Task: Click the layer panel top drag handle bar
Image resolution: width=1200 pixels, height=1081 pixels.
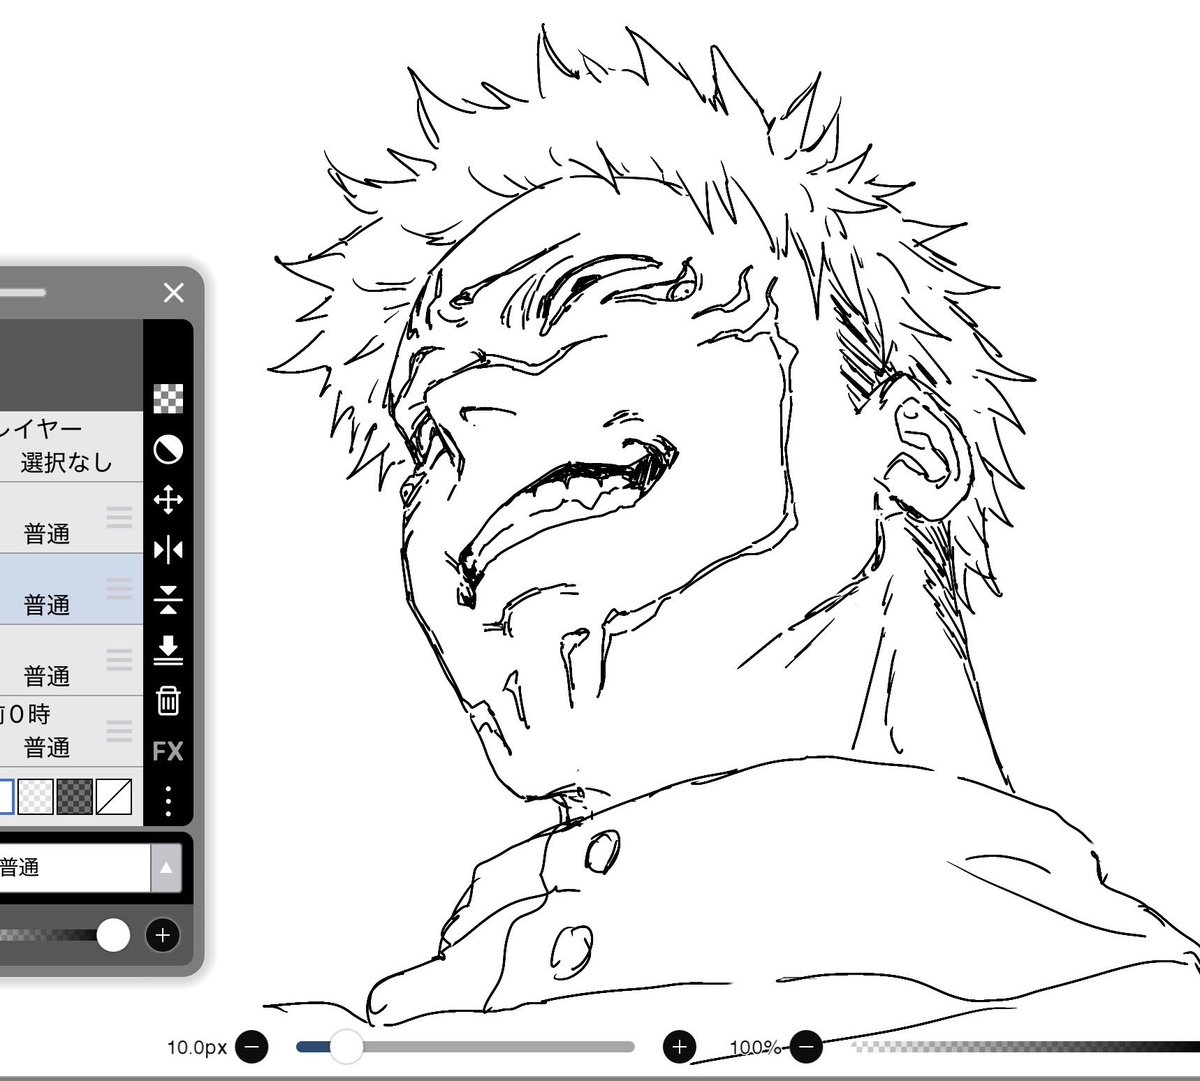Action: [x=22, y=292]
